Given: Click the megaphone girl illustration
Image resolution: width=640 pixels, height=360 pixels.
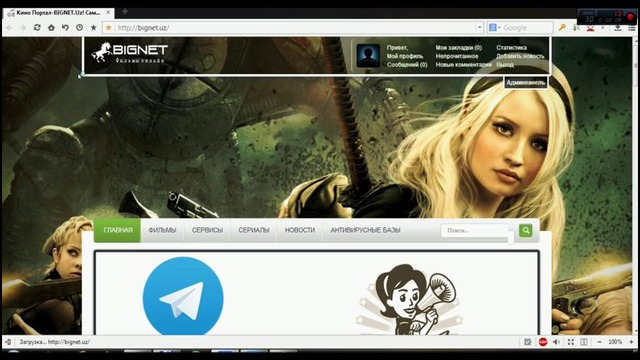Looking at the screenshot, I should 410,299.
